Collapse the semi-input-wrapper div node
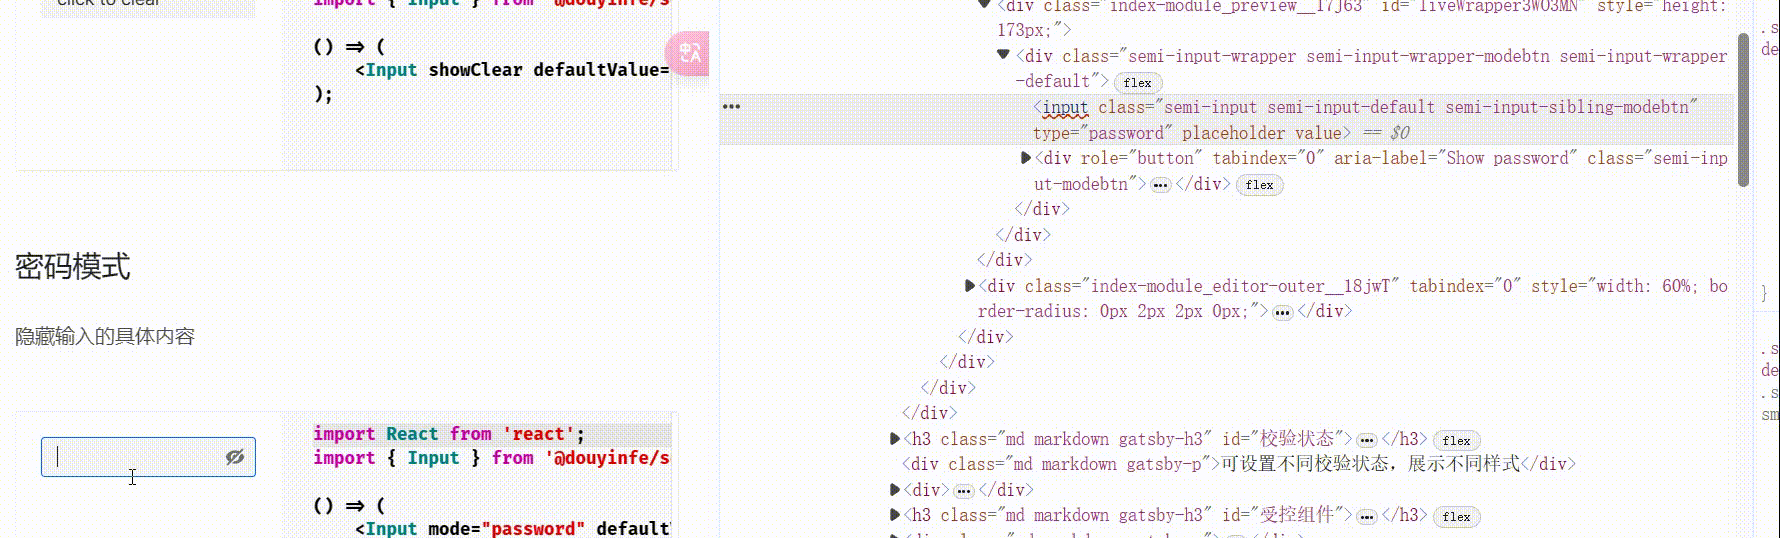This screenshot has width=1780, height=538. point(1003,56)
